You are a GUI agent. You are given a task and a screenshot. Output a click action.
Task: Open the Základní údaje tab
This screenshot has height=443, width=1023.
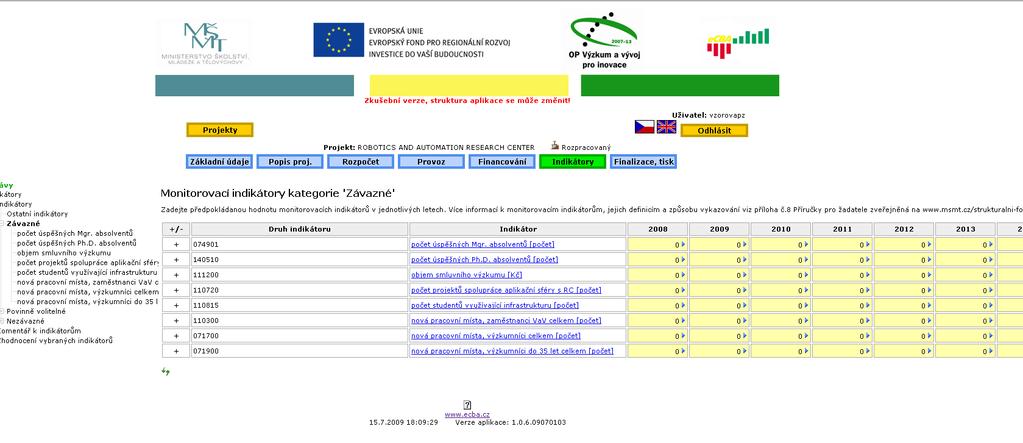click(219, 162)
